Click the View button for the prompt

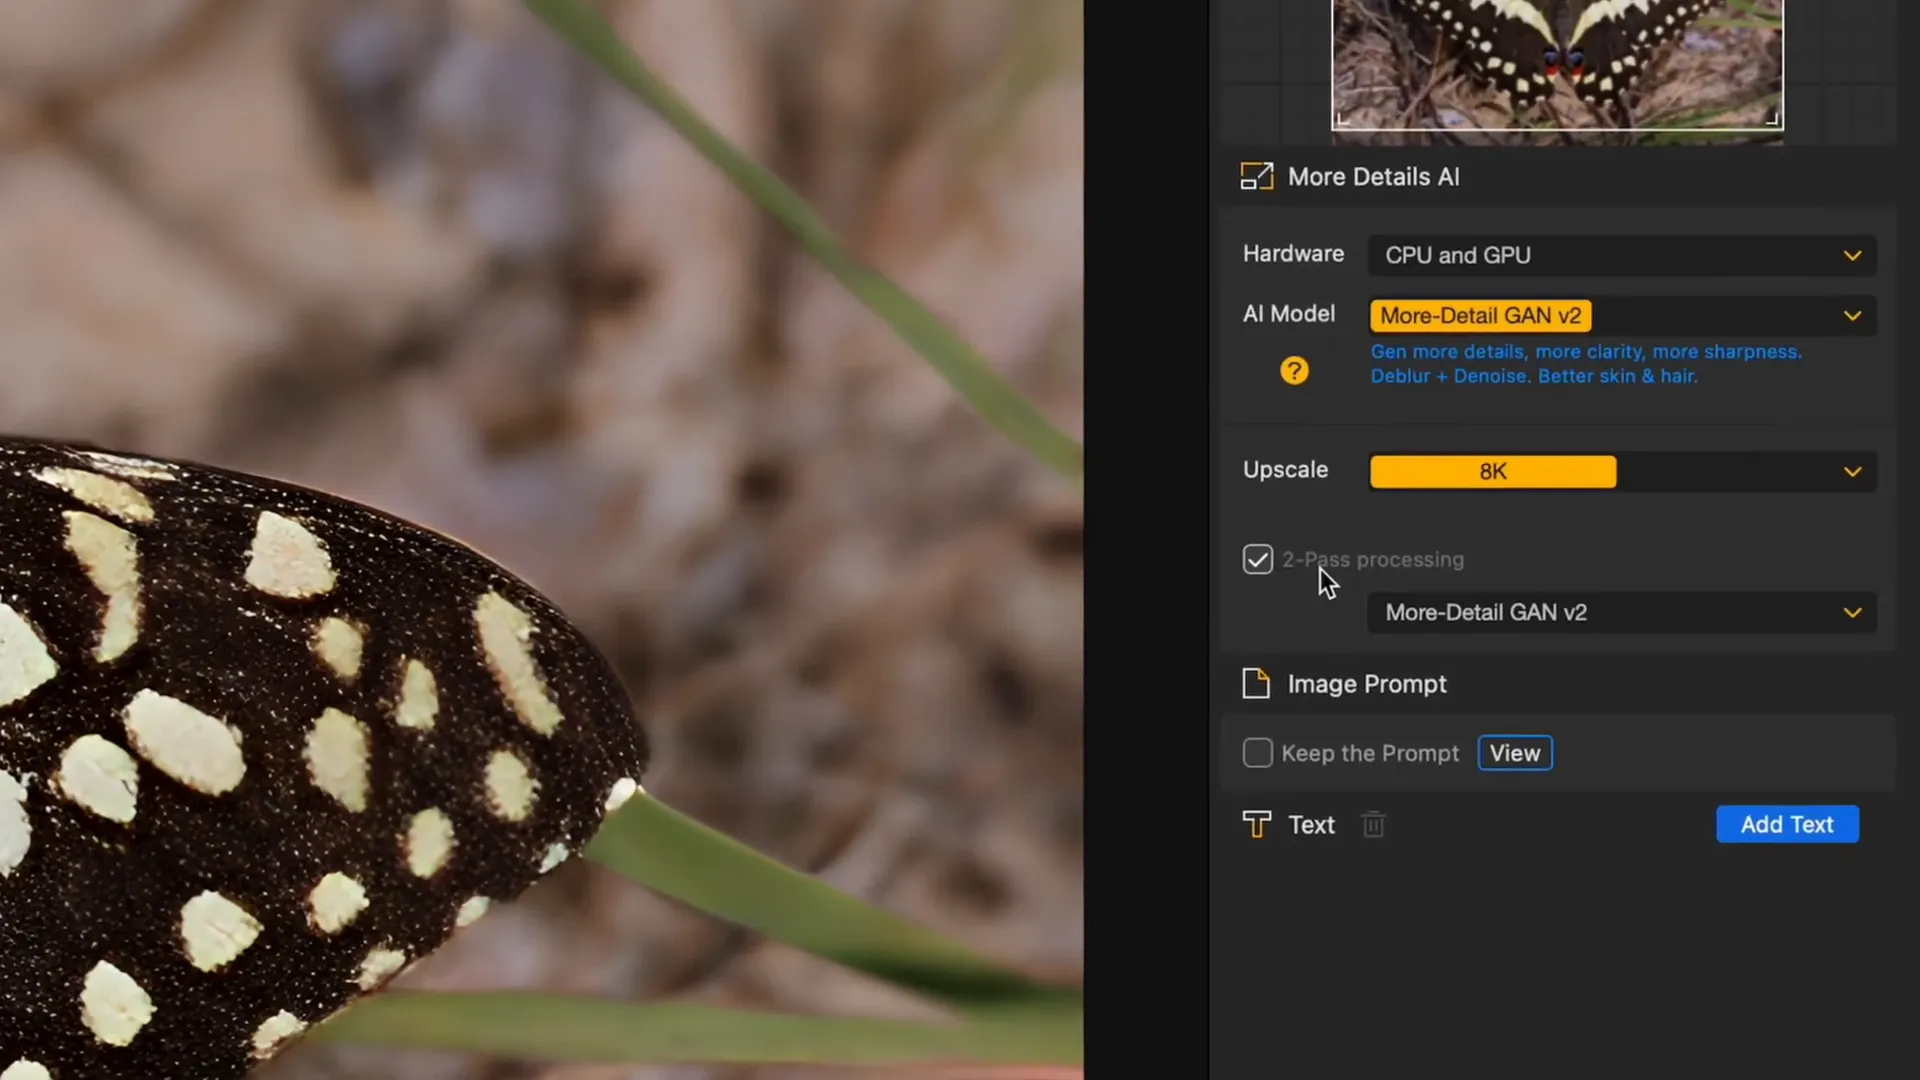(x=1514, y=753)
